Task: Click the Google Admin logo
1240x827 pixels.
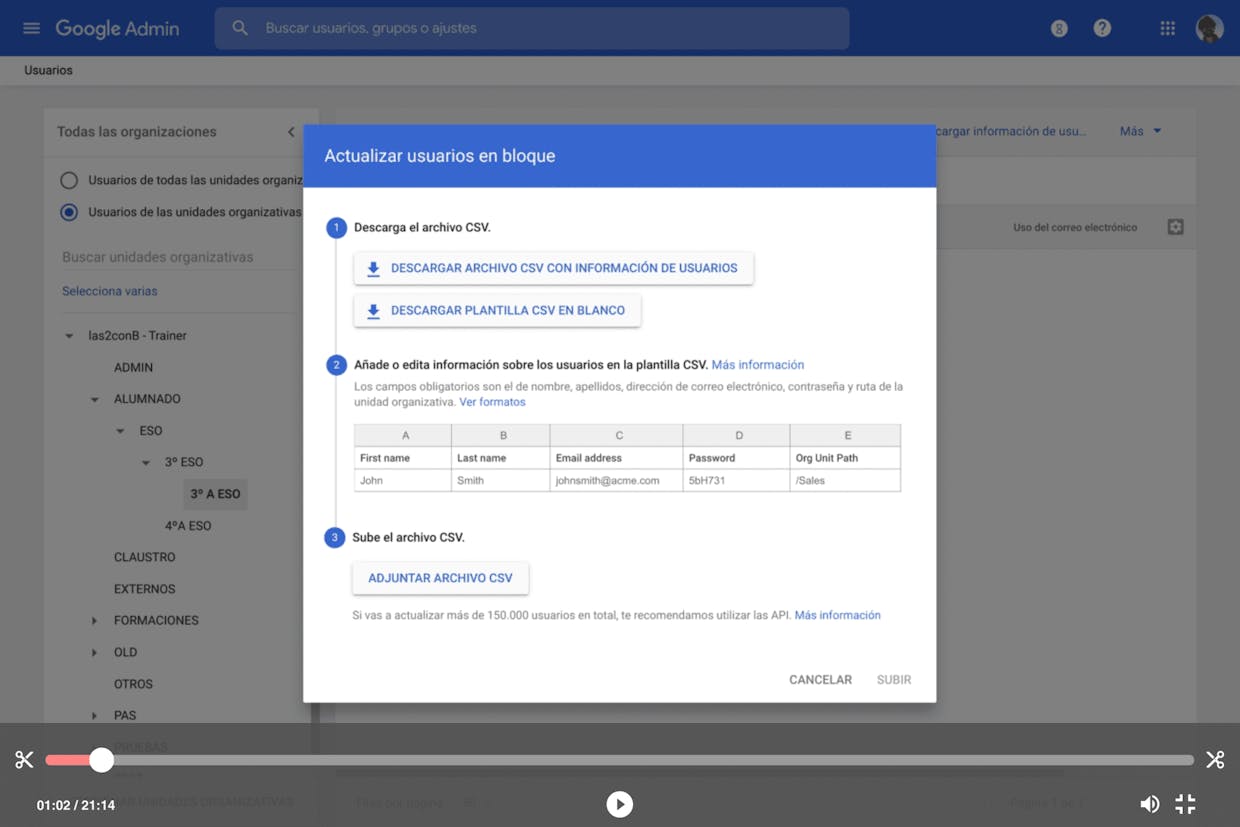Action: 117,28
